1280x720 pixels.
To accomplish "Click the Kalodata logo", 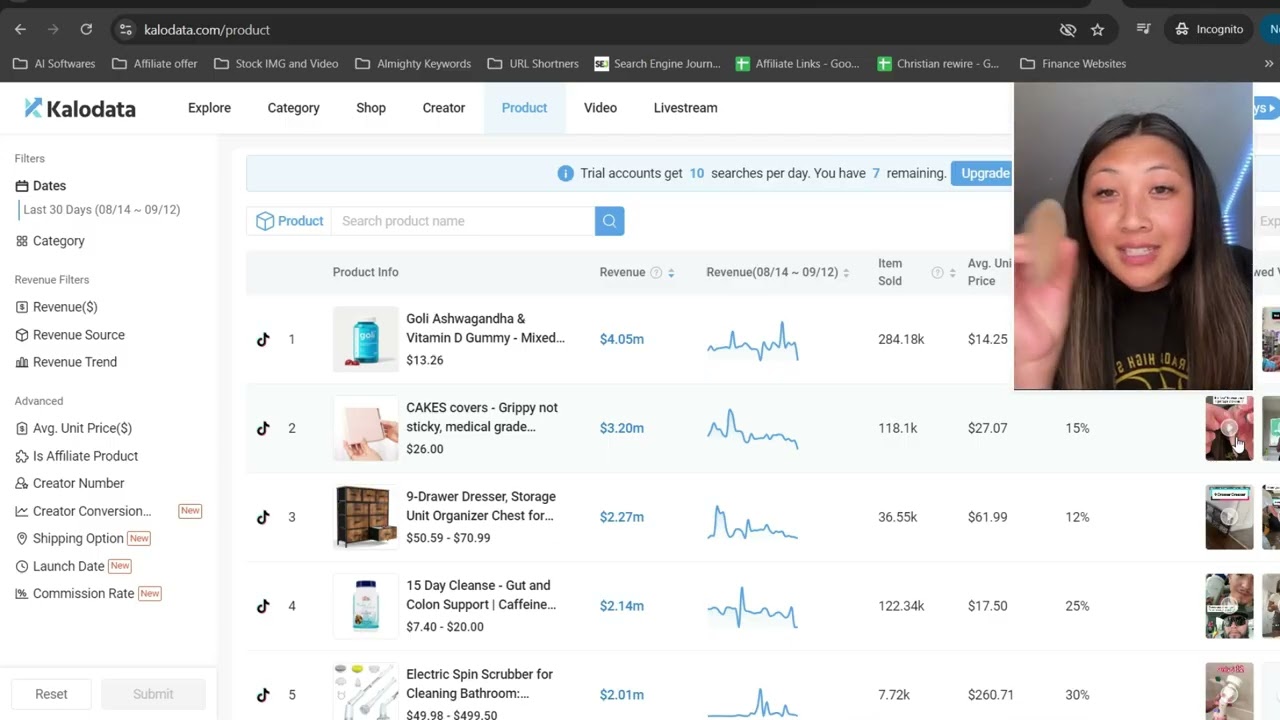I will [x=80, y=108].
